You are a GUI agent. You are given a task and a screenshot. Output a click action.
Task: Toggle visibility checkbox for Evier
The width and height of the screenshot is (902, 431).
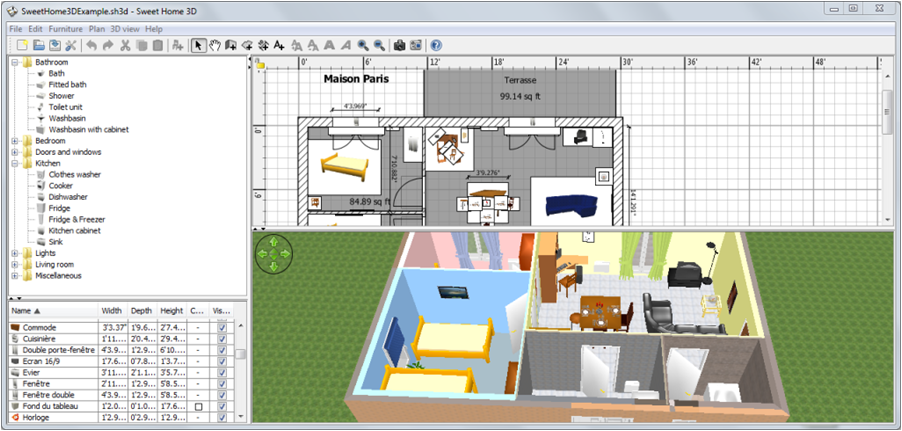coord(223,372)
